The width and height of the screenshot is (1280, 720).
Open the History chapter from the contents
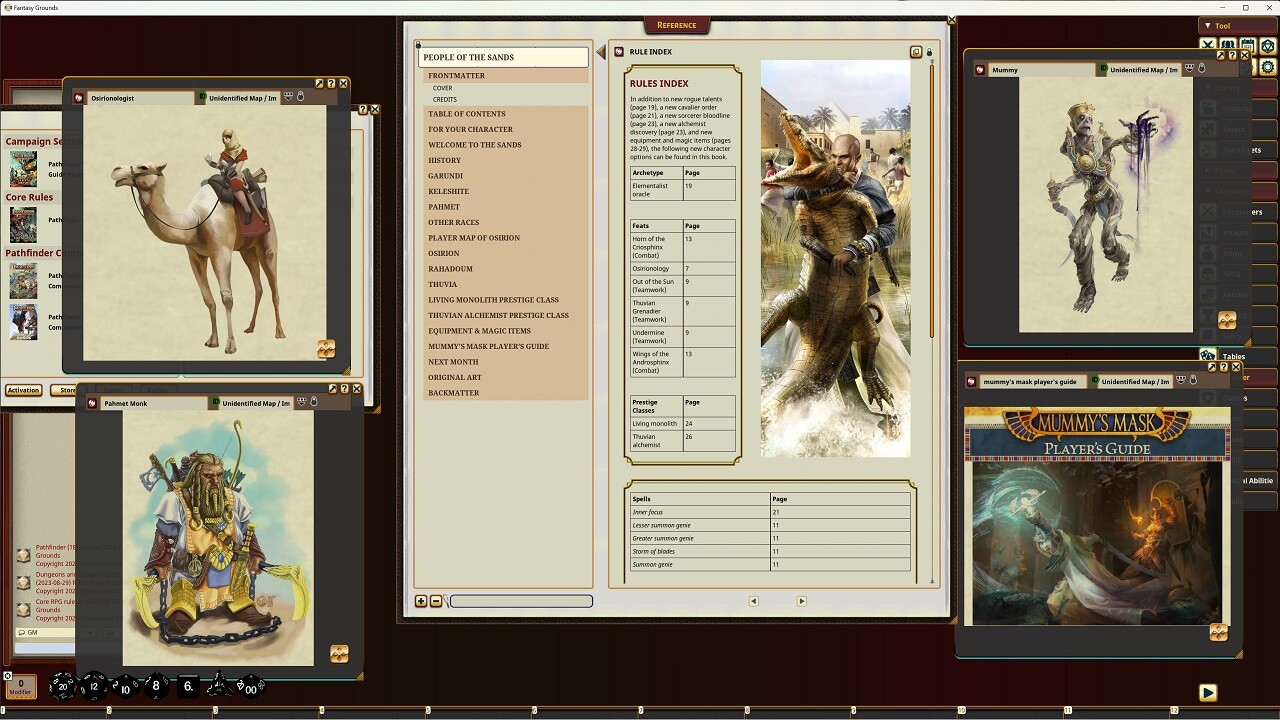[445, 160]
